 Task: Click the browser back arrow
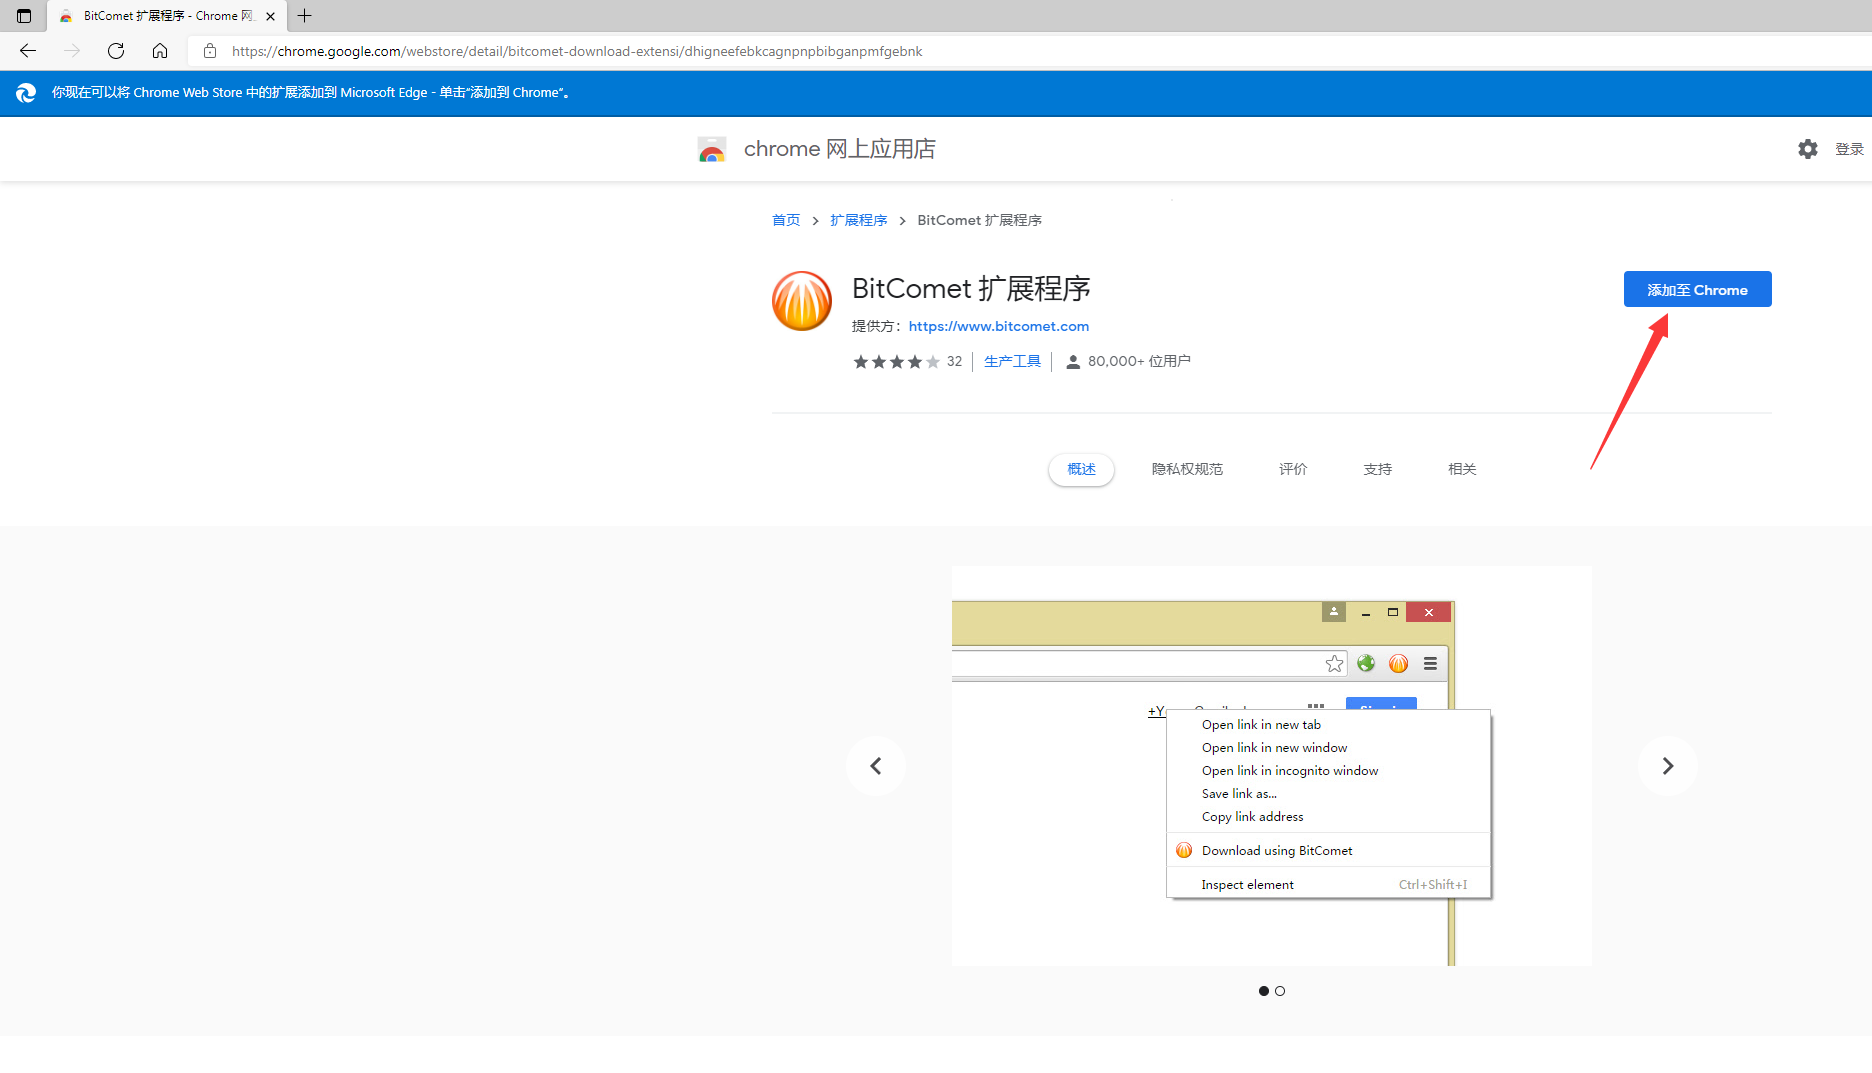click(x=28, y=51)
